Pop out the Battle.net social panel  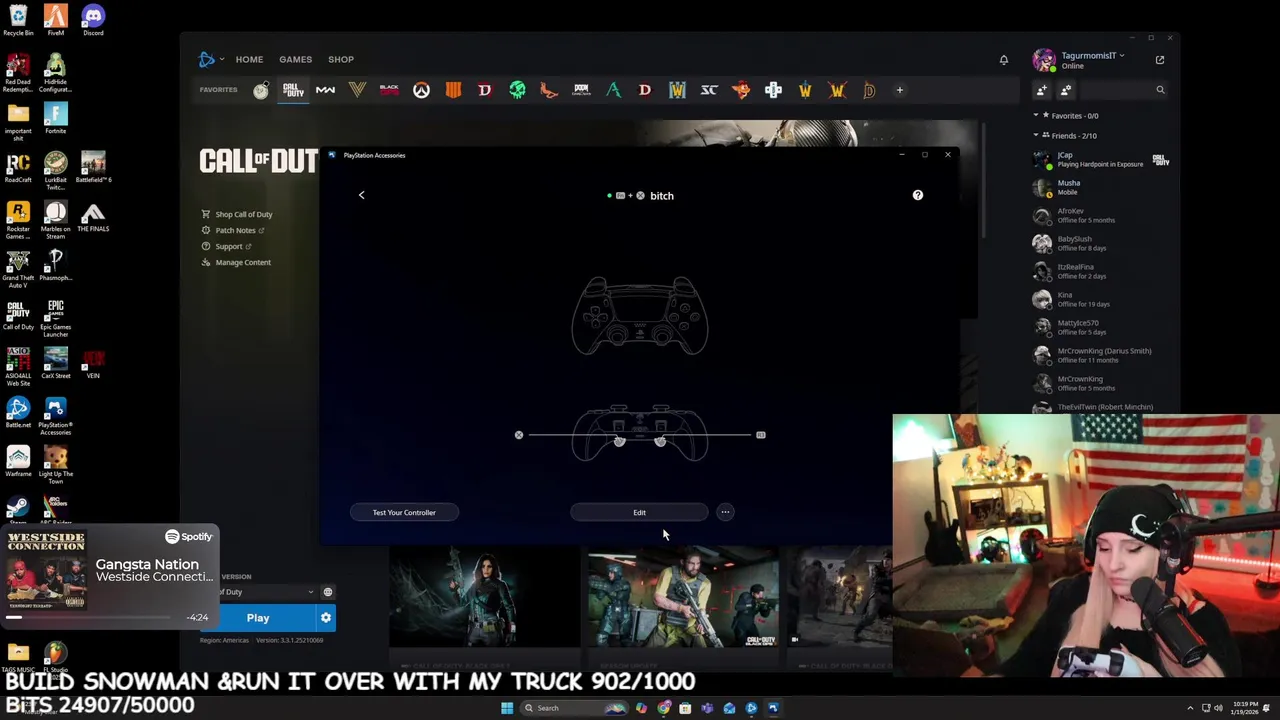coord(1160,60)
